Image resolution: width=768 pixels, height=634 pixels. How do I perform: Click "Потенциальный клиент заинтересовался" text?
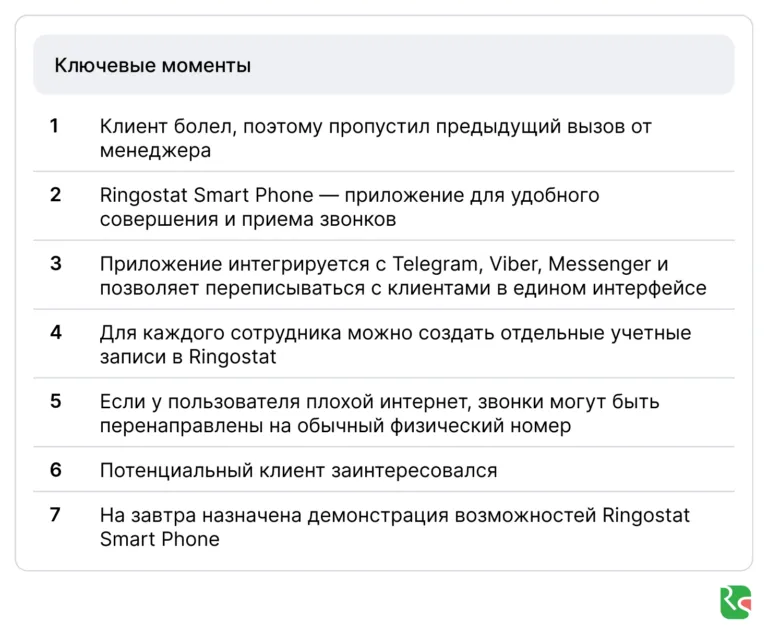[298, 470]
